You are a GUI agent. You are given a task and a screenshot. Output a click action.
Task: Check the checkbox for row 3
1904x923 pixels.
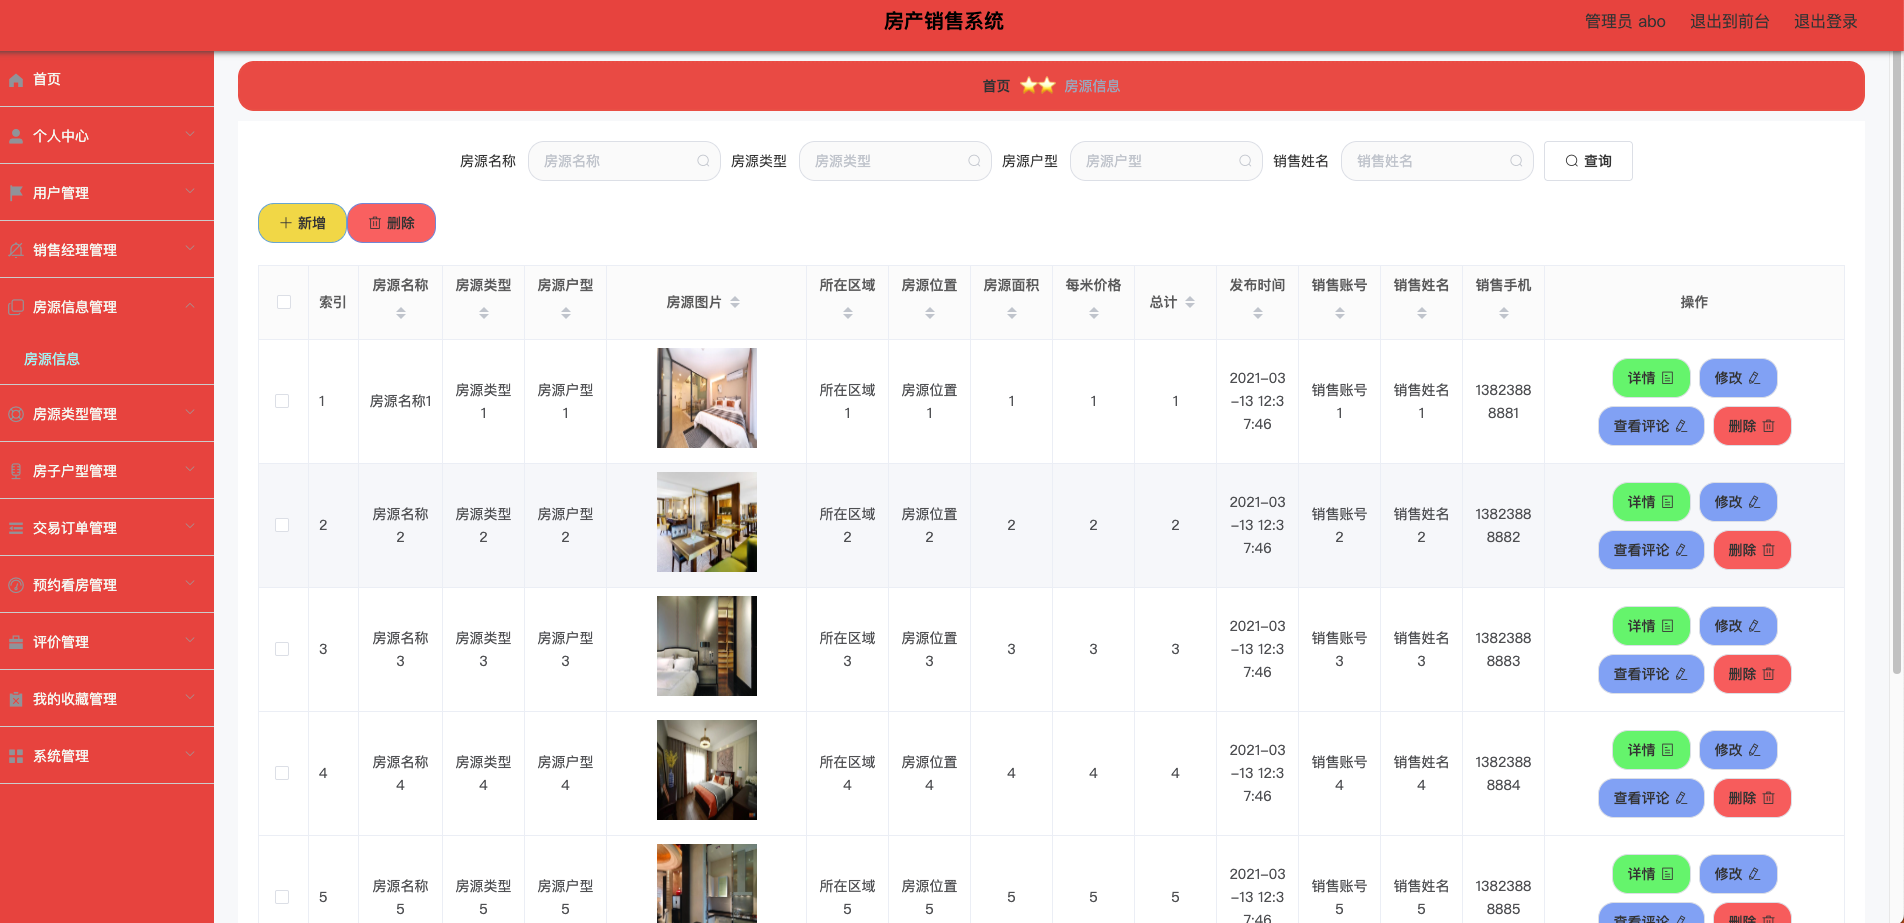click(282, 649)
